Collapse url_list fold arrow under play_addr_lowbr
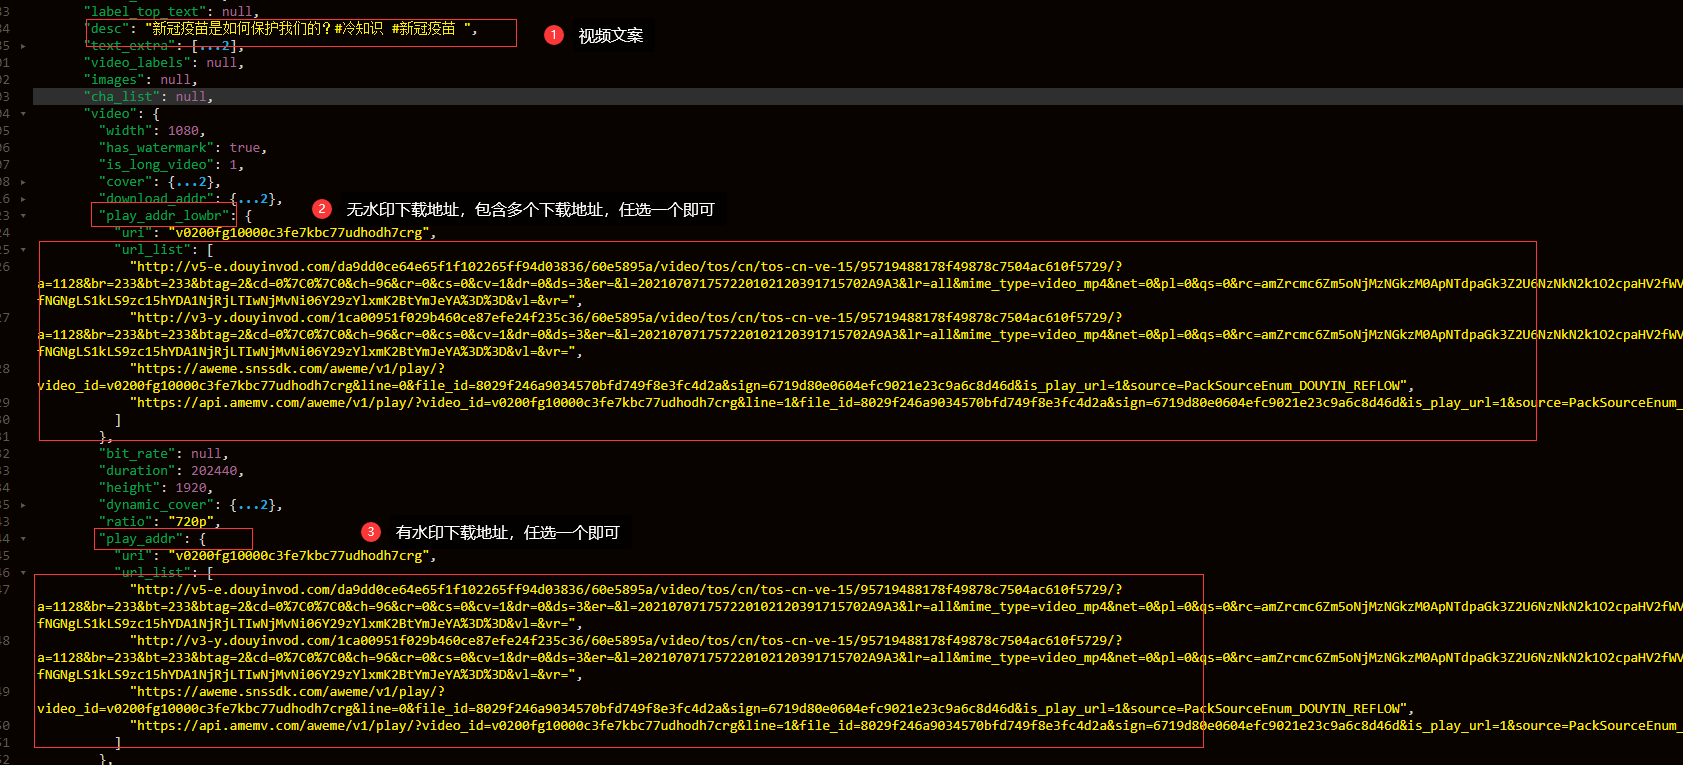The width and height of the screenshot is (1683, 765). [x=23, y=250]
